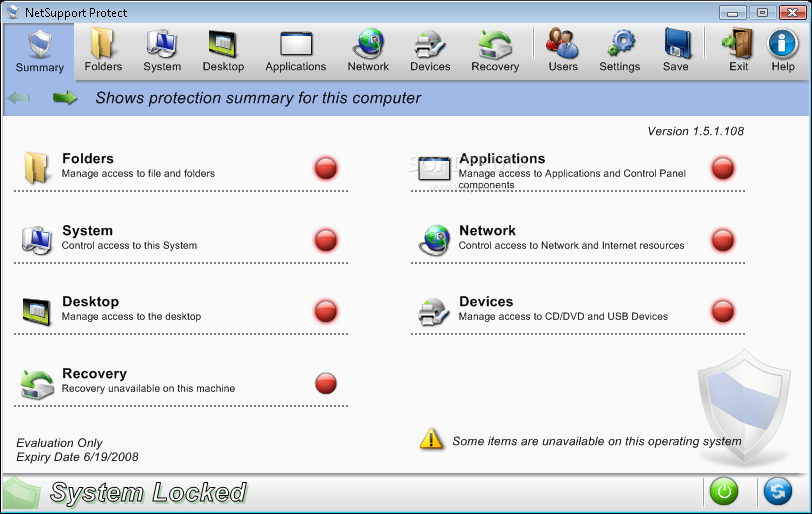812x514 pixels.
Task: Click the Exit door icon
Action: click(x=737, y=43)
